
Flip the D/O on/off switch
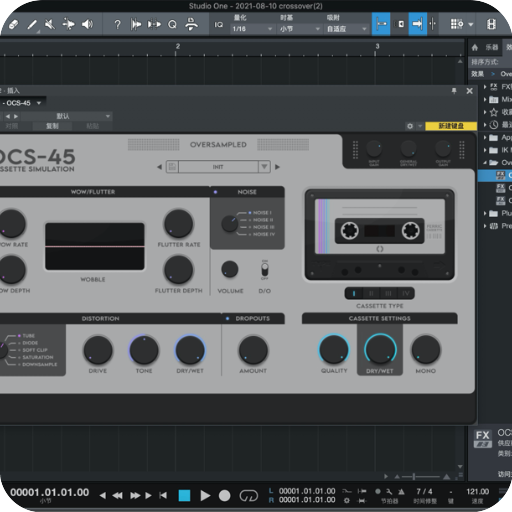coord(265,270)
